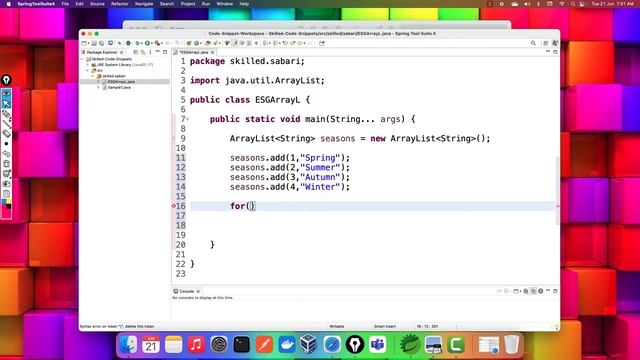Click the Save All toolbar icon
This screenshot has height=360, width=640.
pos(101,43)
